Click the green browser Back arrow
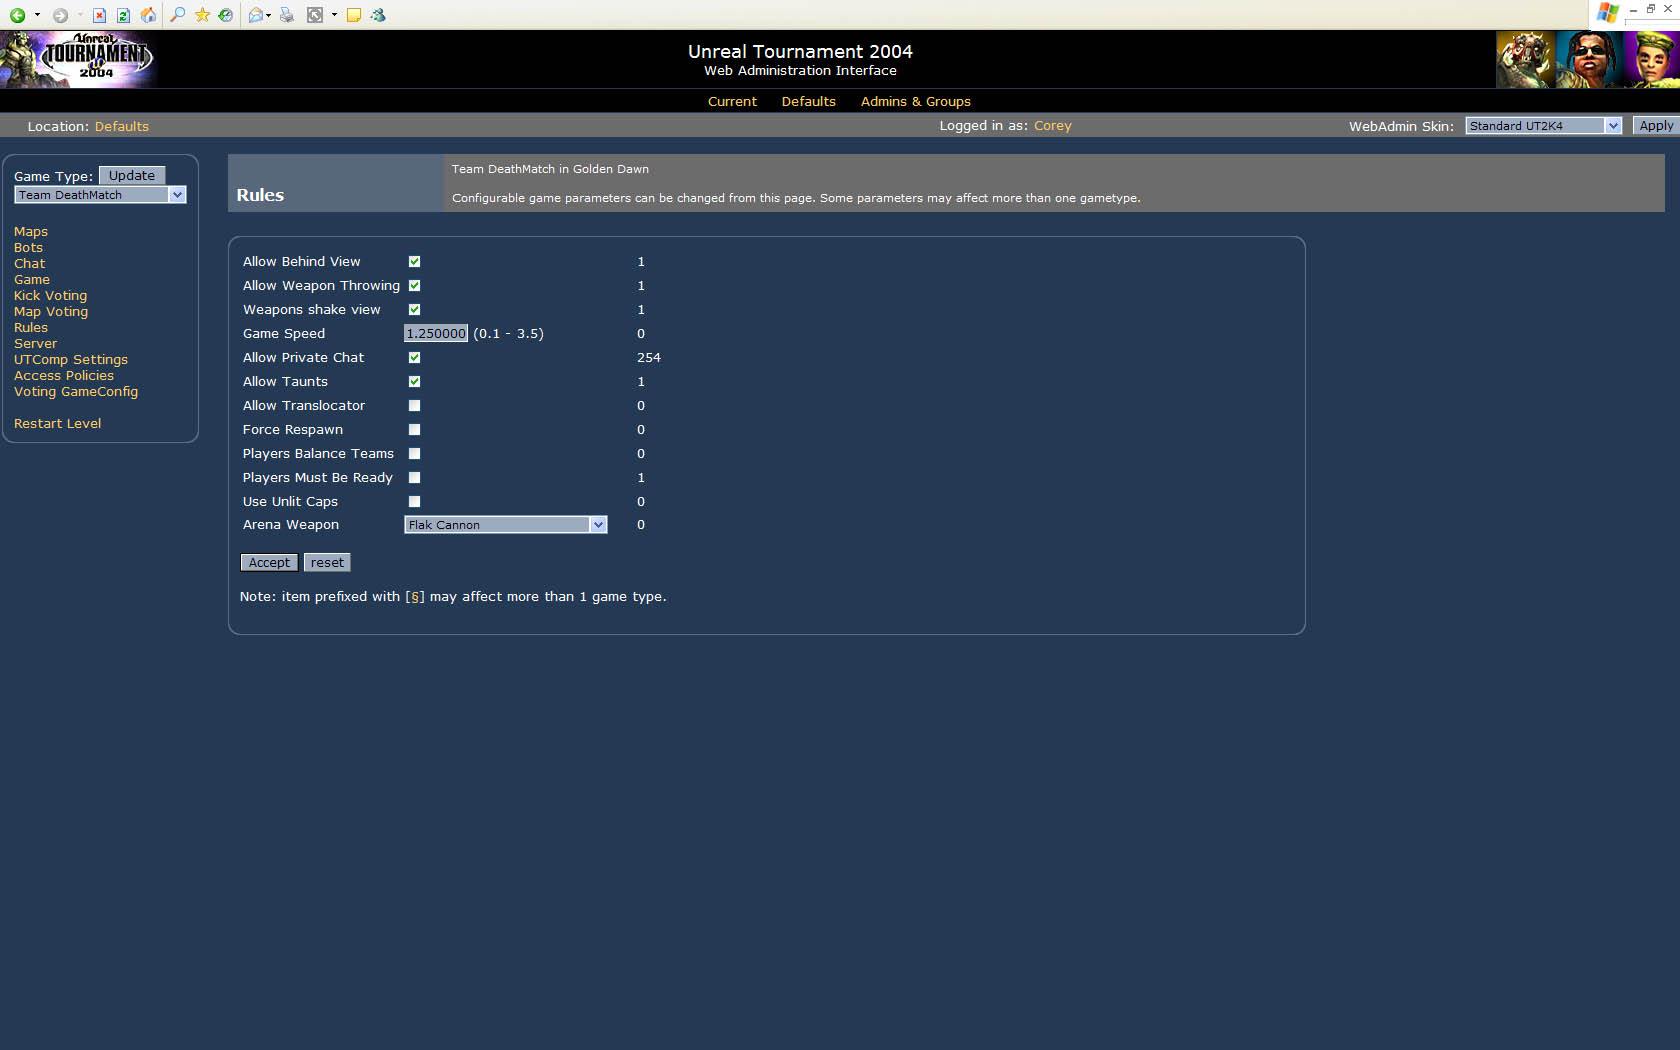 [17, 15]
